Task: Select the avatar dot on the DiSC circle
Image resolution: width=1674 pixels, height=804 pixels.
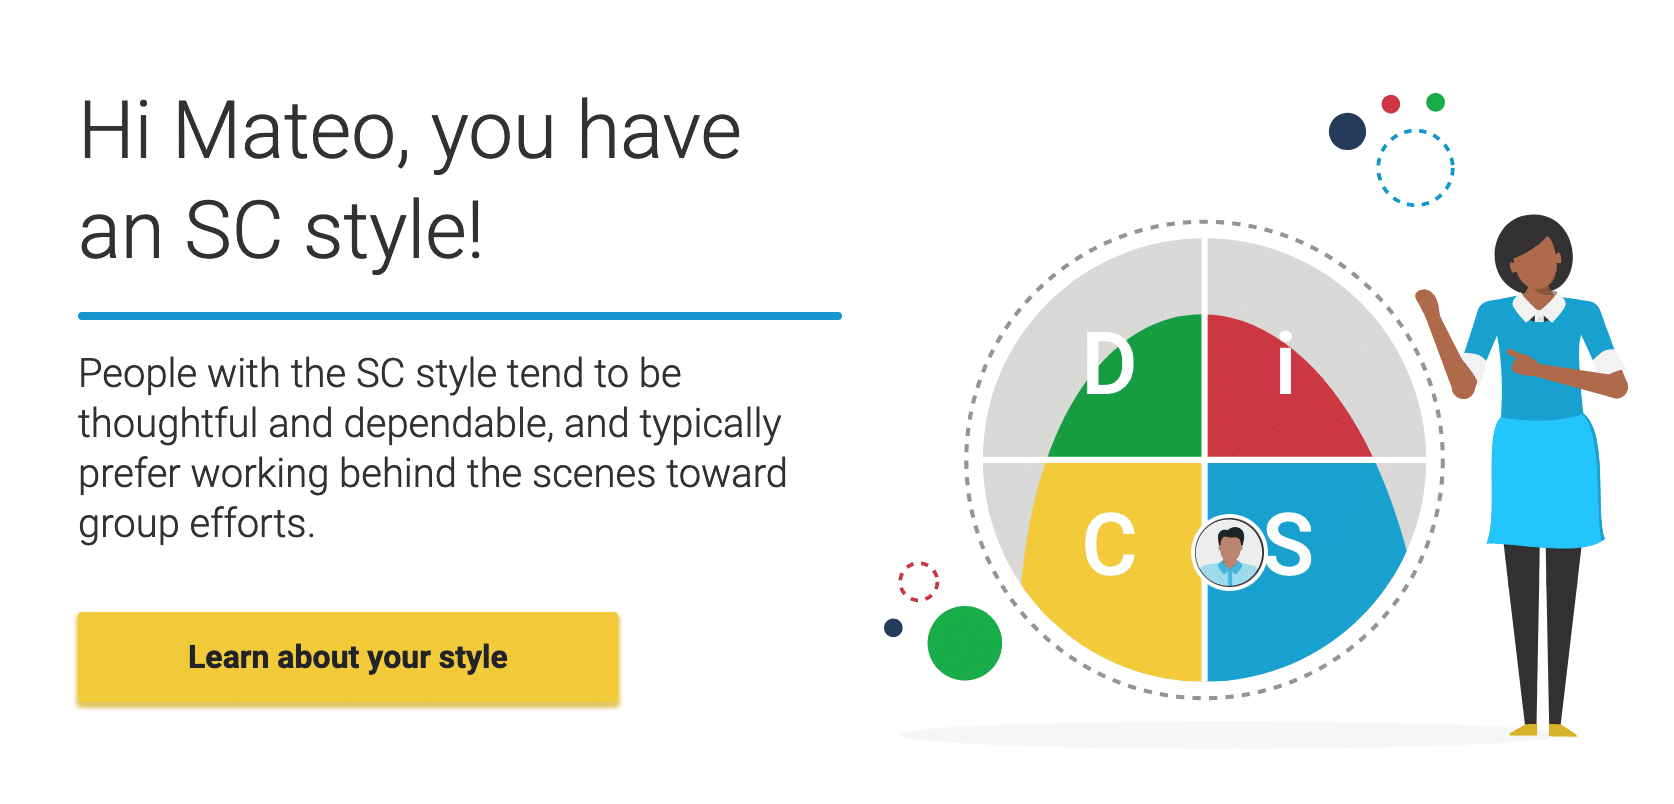Action: (x=1229, y=552)
